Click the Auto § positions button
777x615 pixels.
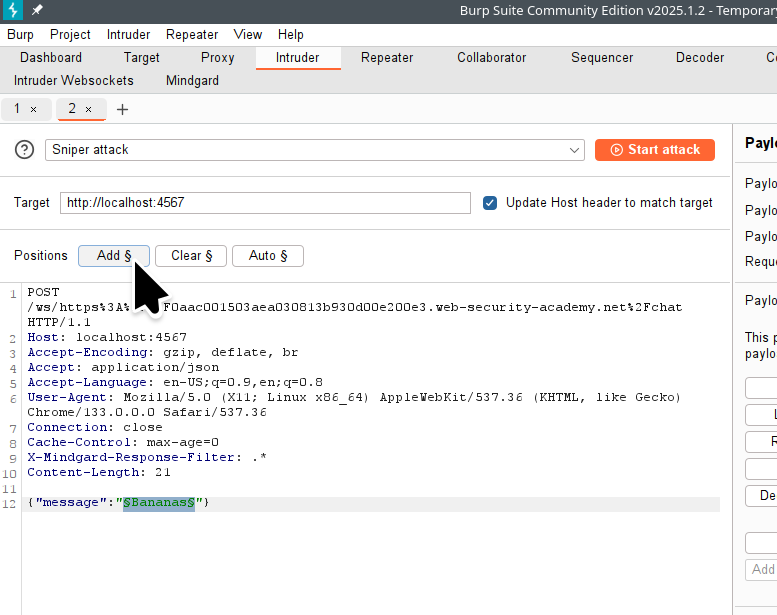268,256
